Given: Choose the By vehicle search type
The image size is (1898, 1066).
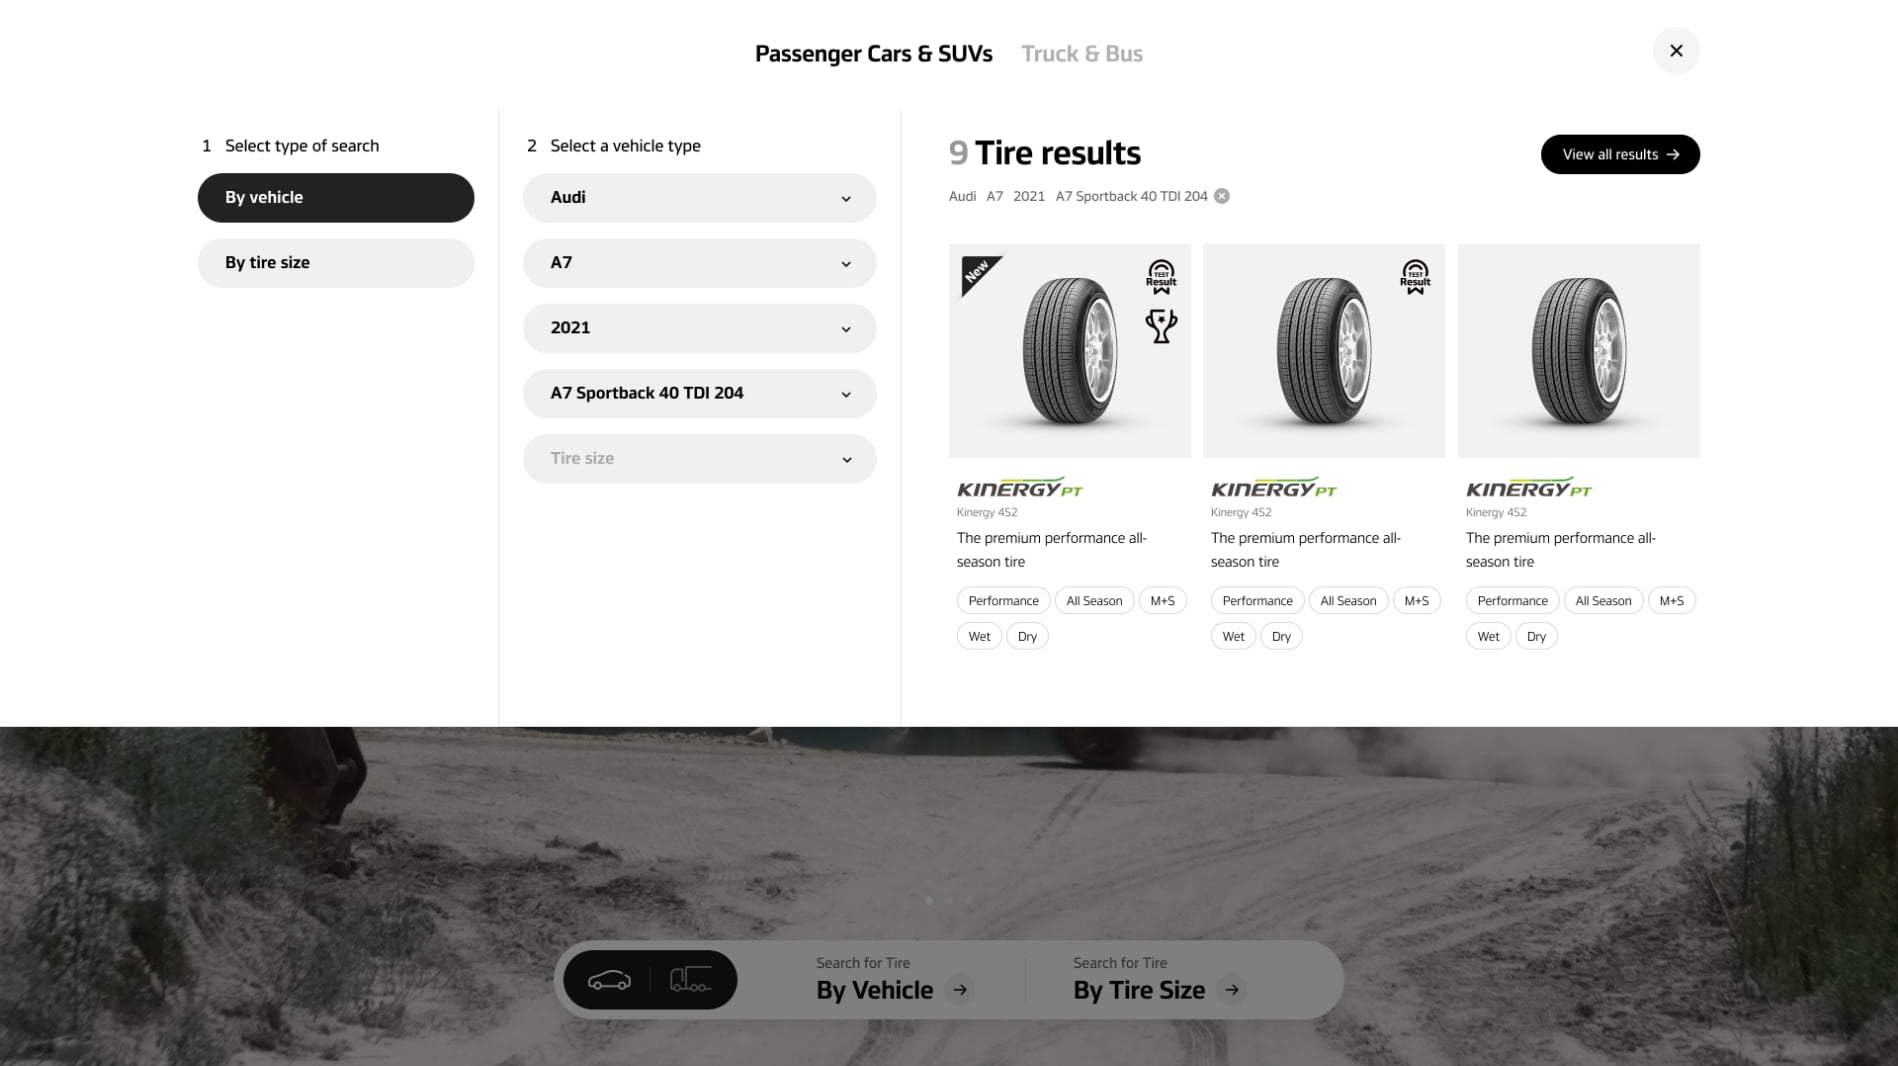Looking at the screenshot, I should (x=336, y=198).
